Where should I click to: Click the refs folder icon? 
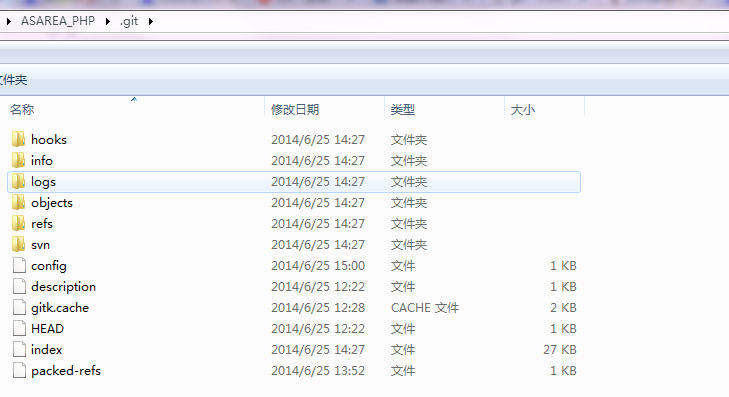coord(19,223)
